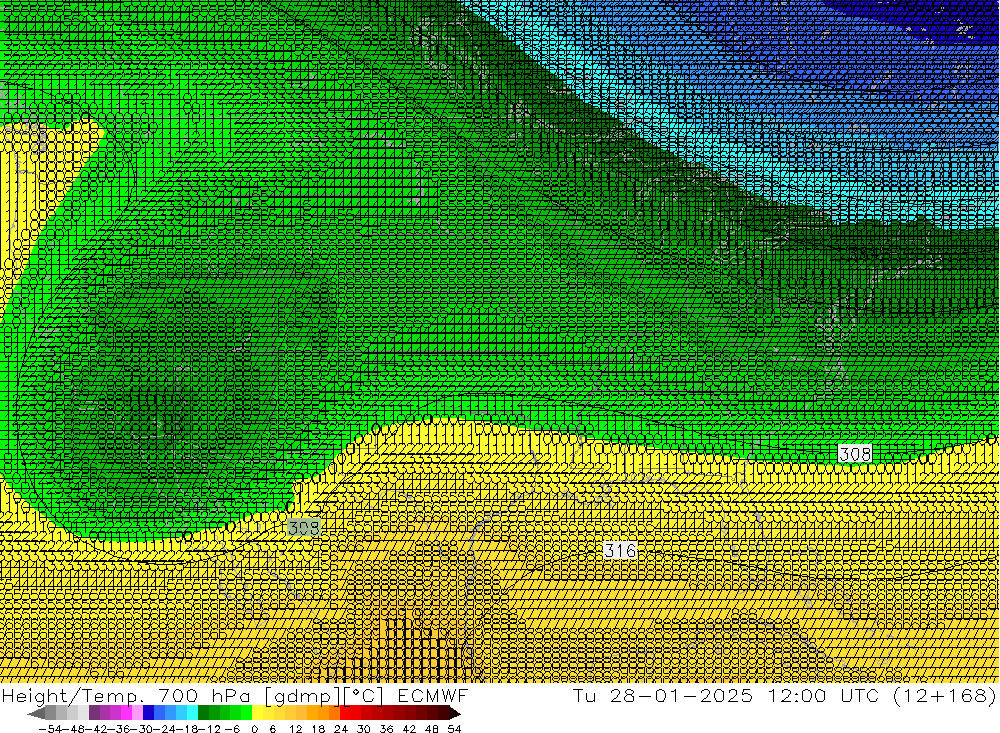Click the 0 value on the legend scale

(254, 729)
